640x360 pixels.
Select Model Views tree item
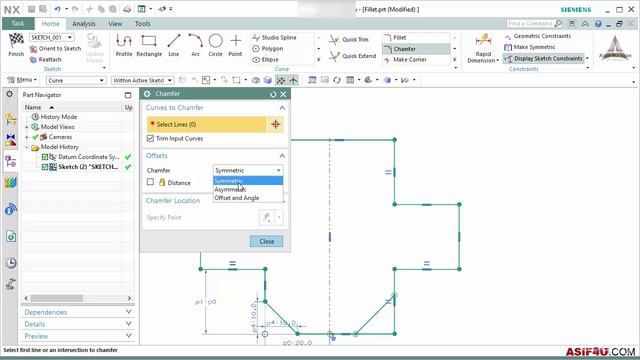point(57,127)
